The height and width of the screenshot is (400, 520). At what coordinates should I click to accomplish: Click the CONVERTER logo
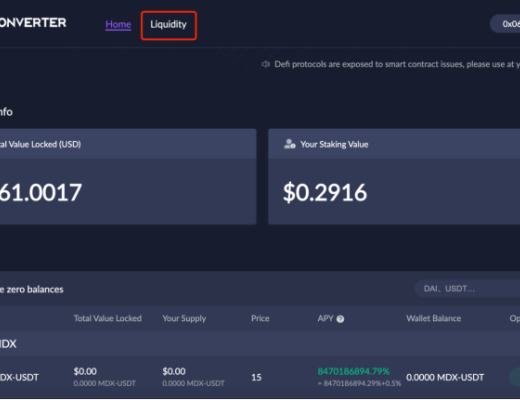click(33, 23)
